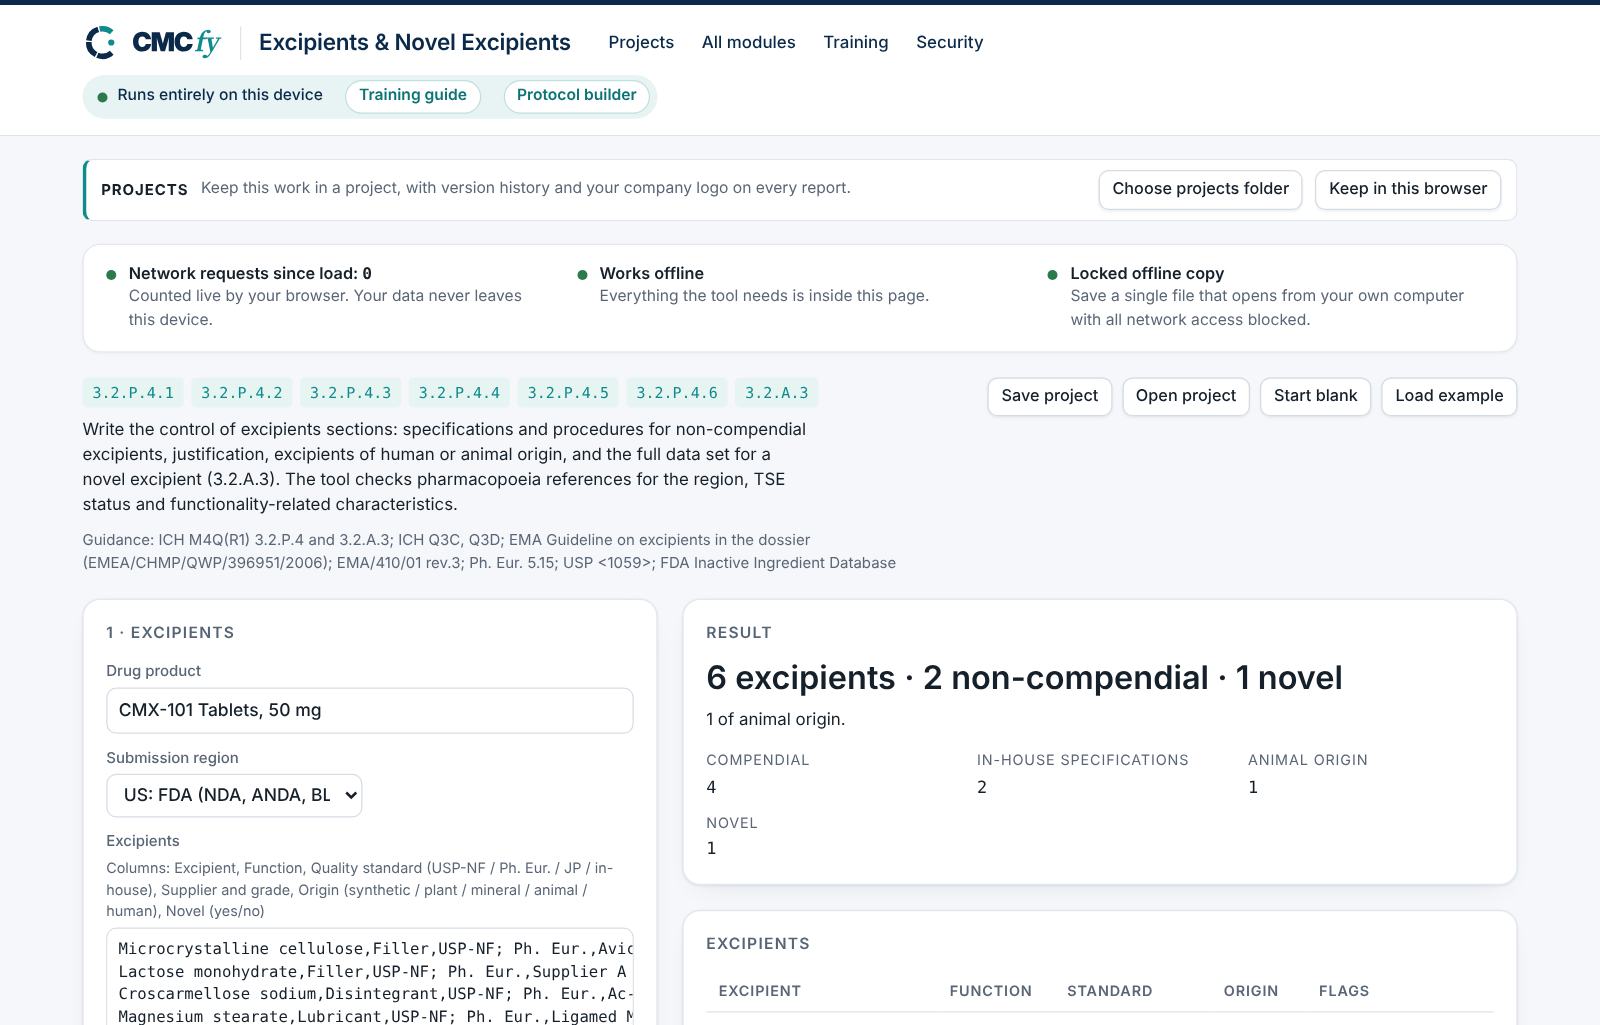This screenshot has width=1600, height=1025.
Task: Click the Drug product input field
Action: pos(370,710)
